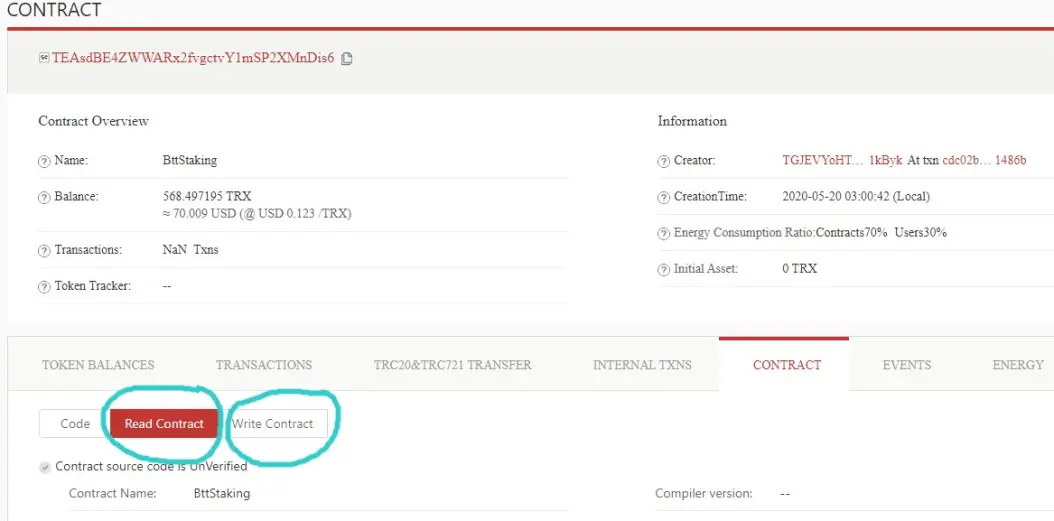Switch to the Transactions tab

click(x=264, y=365)
